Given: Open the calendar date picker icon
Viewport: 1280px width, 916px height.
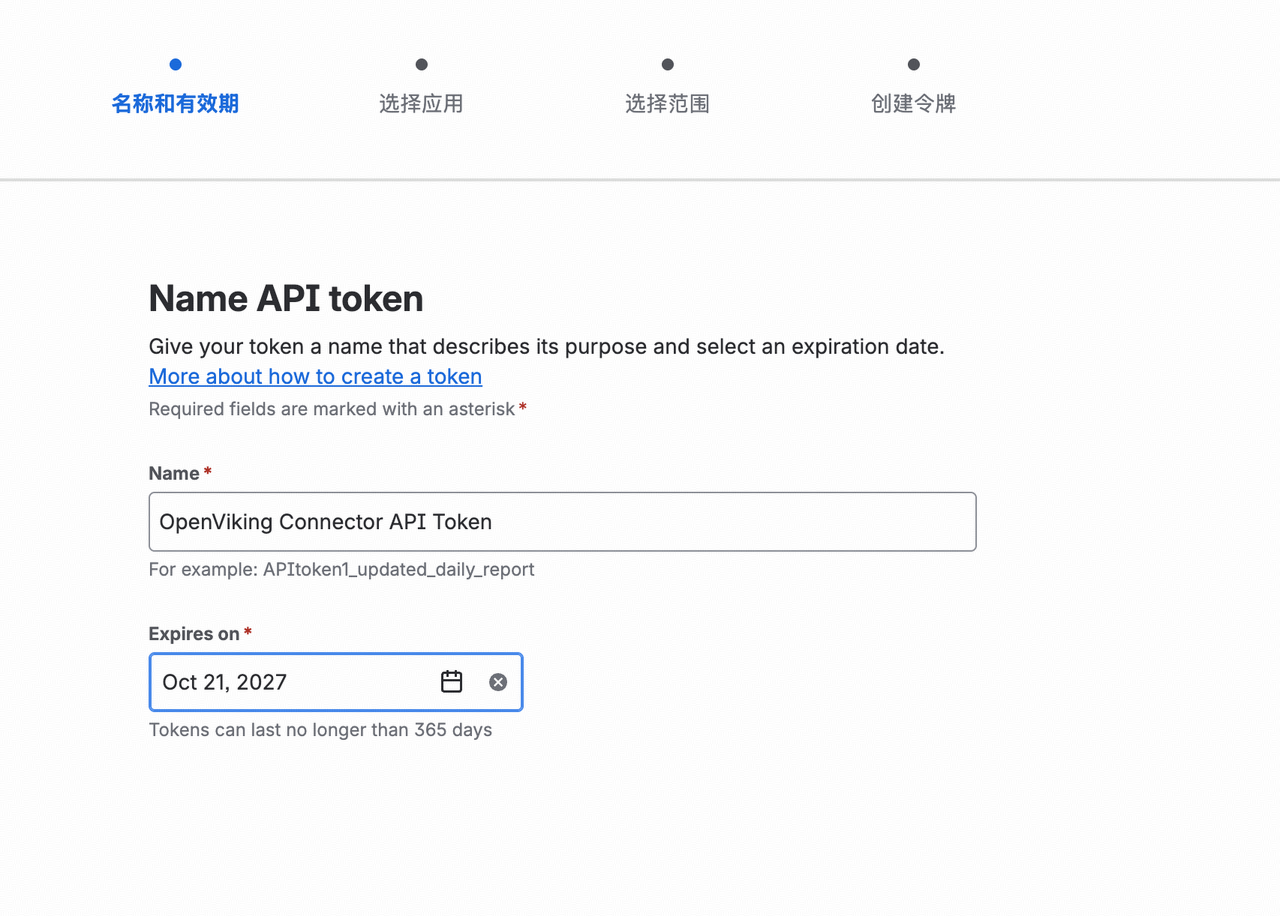Looking at the screenshot, I should [x=452, y=682].
